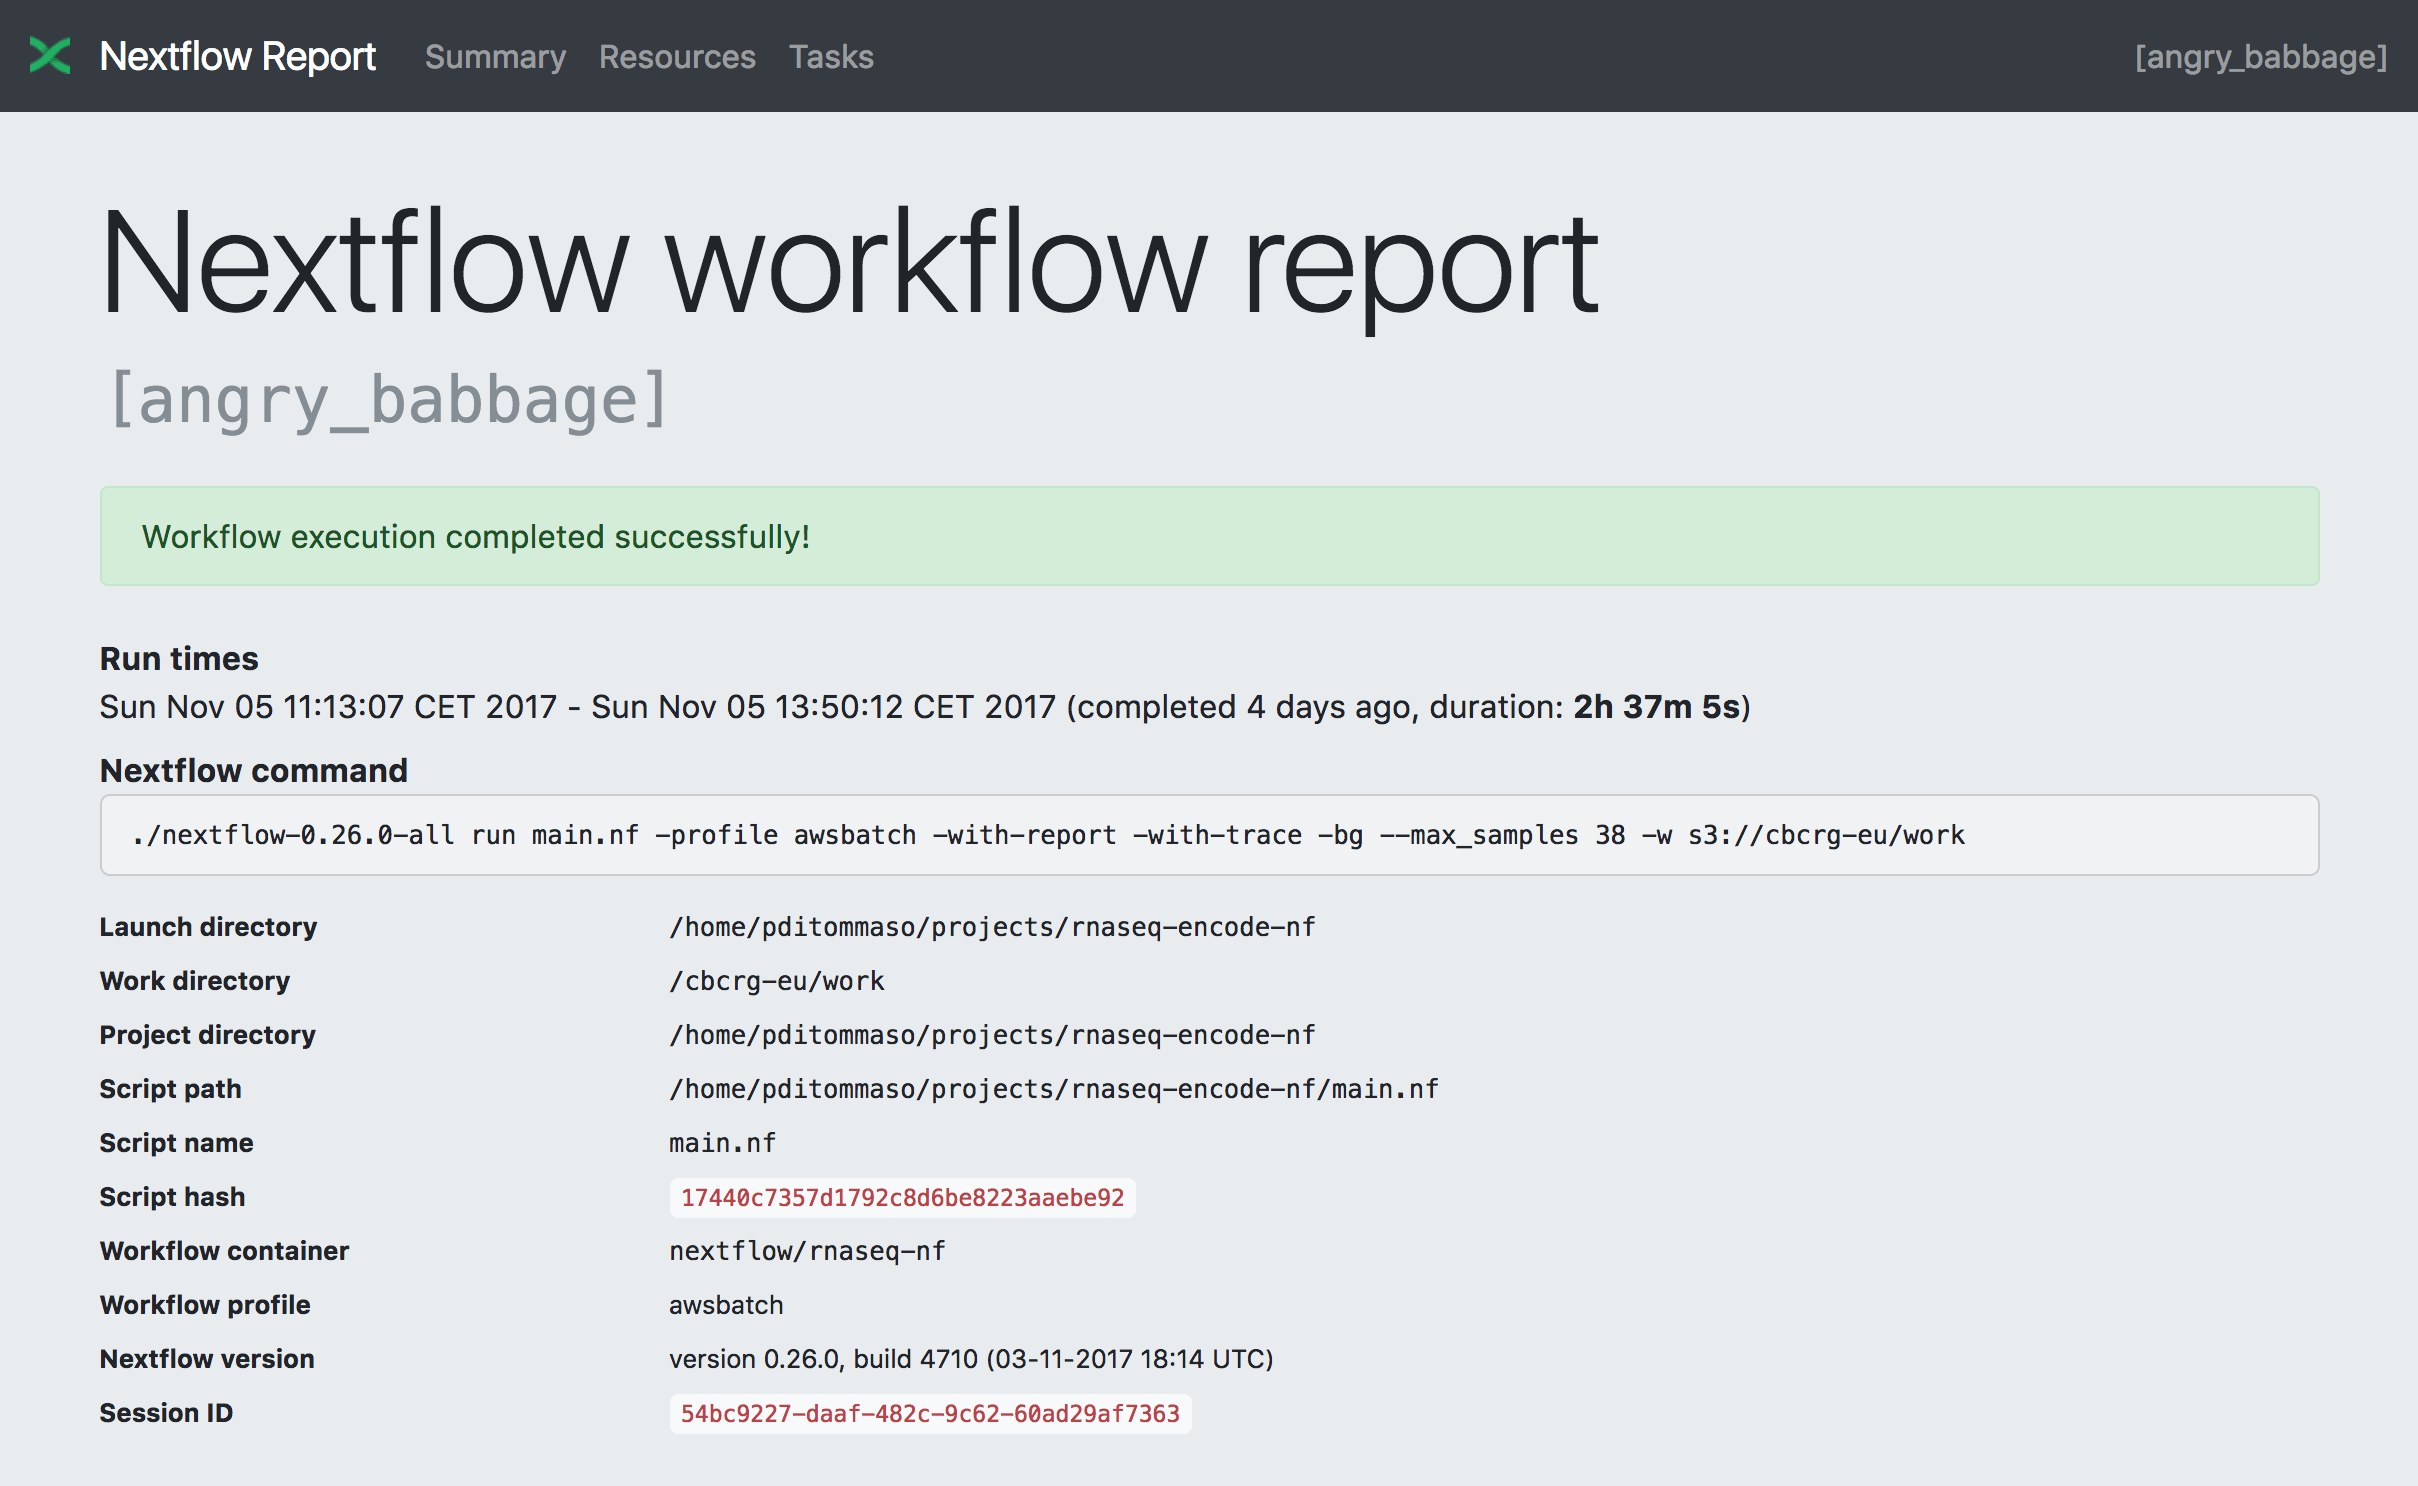Click the script path ending in main.nf
The height and width of the screenshot is (1486, 2418).
(1053, 1089)
